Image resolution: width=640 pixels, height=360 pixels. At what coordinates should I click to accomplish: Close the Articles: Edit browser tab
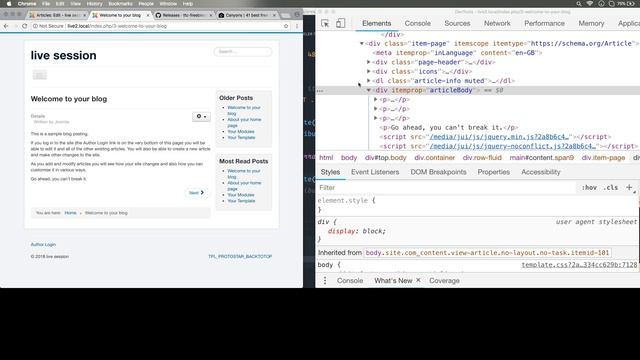[x=84, y=15]
